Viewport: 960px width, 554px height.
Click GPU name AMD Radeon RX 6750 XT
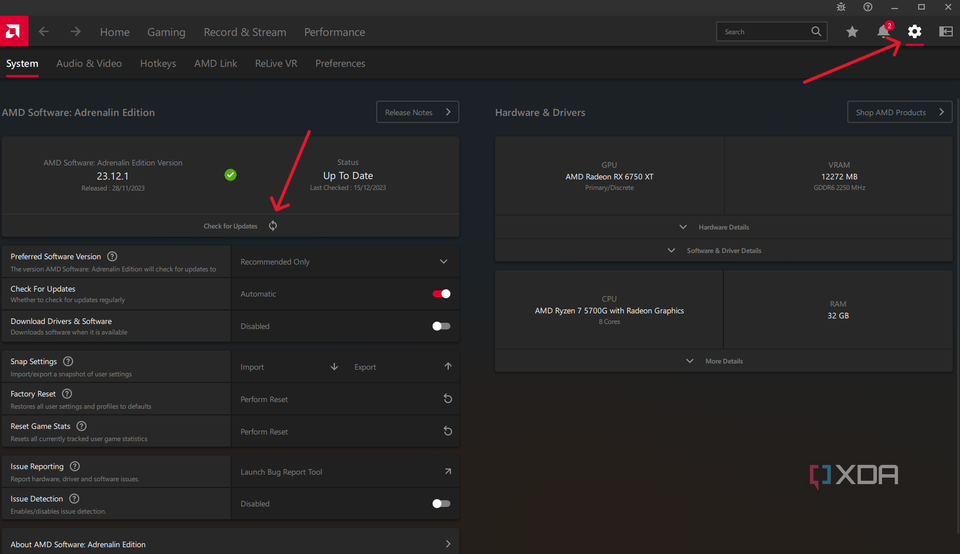click(x=609, y=176)
